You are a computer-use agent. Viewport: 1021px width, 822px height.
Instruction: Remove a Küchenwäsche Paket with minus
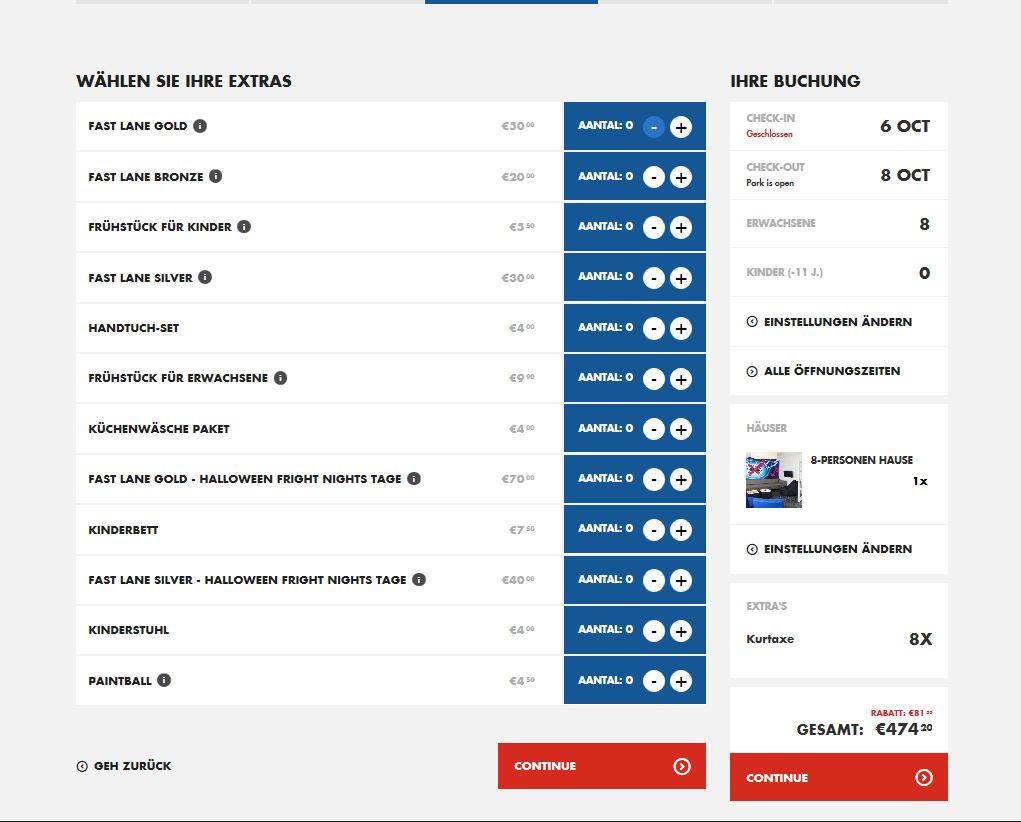tap(654, 429)
